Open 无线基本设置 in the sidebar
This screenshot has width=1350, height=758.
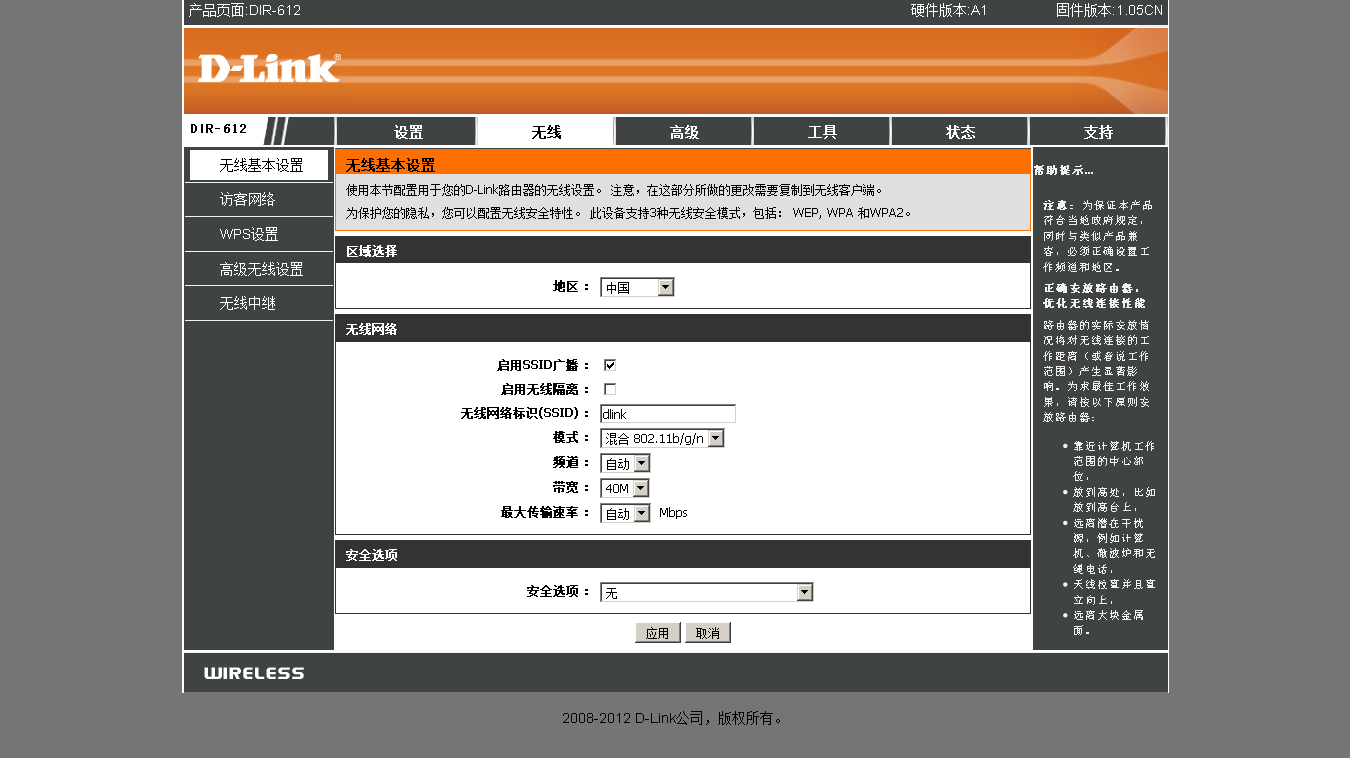pos(259,165)
